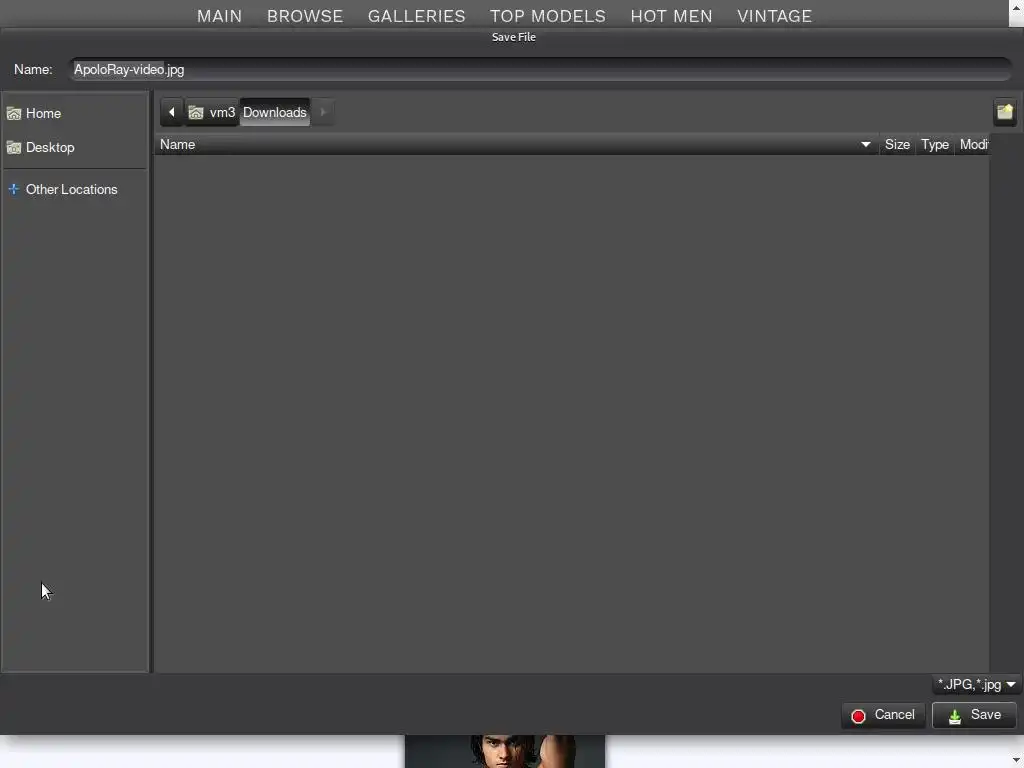Go to GALLERIES in the top menu
The image size is (1024, 768).
point(417,16)
